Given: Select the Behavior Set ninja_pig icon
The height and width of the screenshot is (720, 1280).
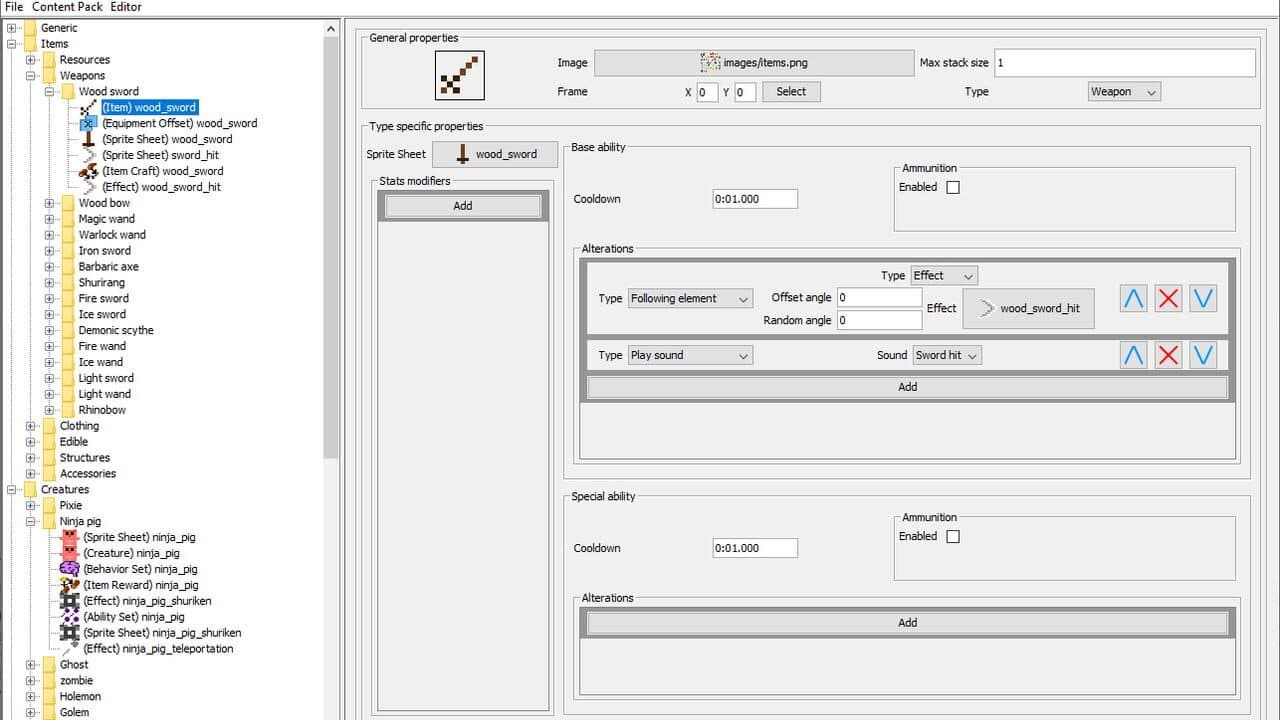Looking at the screenshot, I should coord(69,569).
